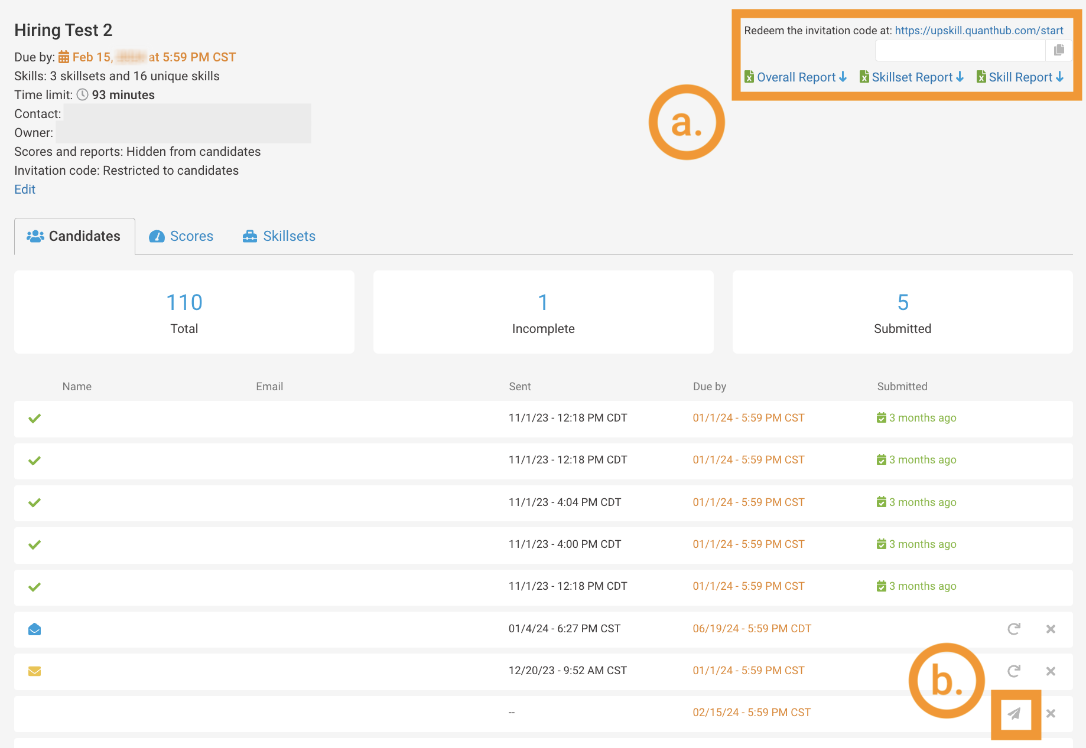Switch to the Candidates tab

(x=74, y=236)
